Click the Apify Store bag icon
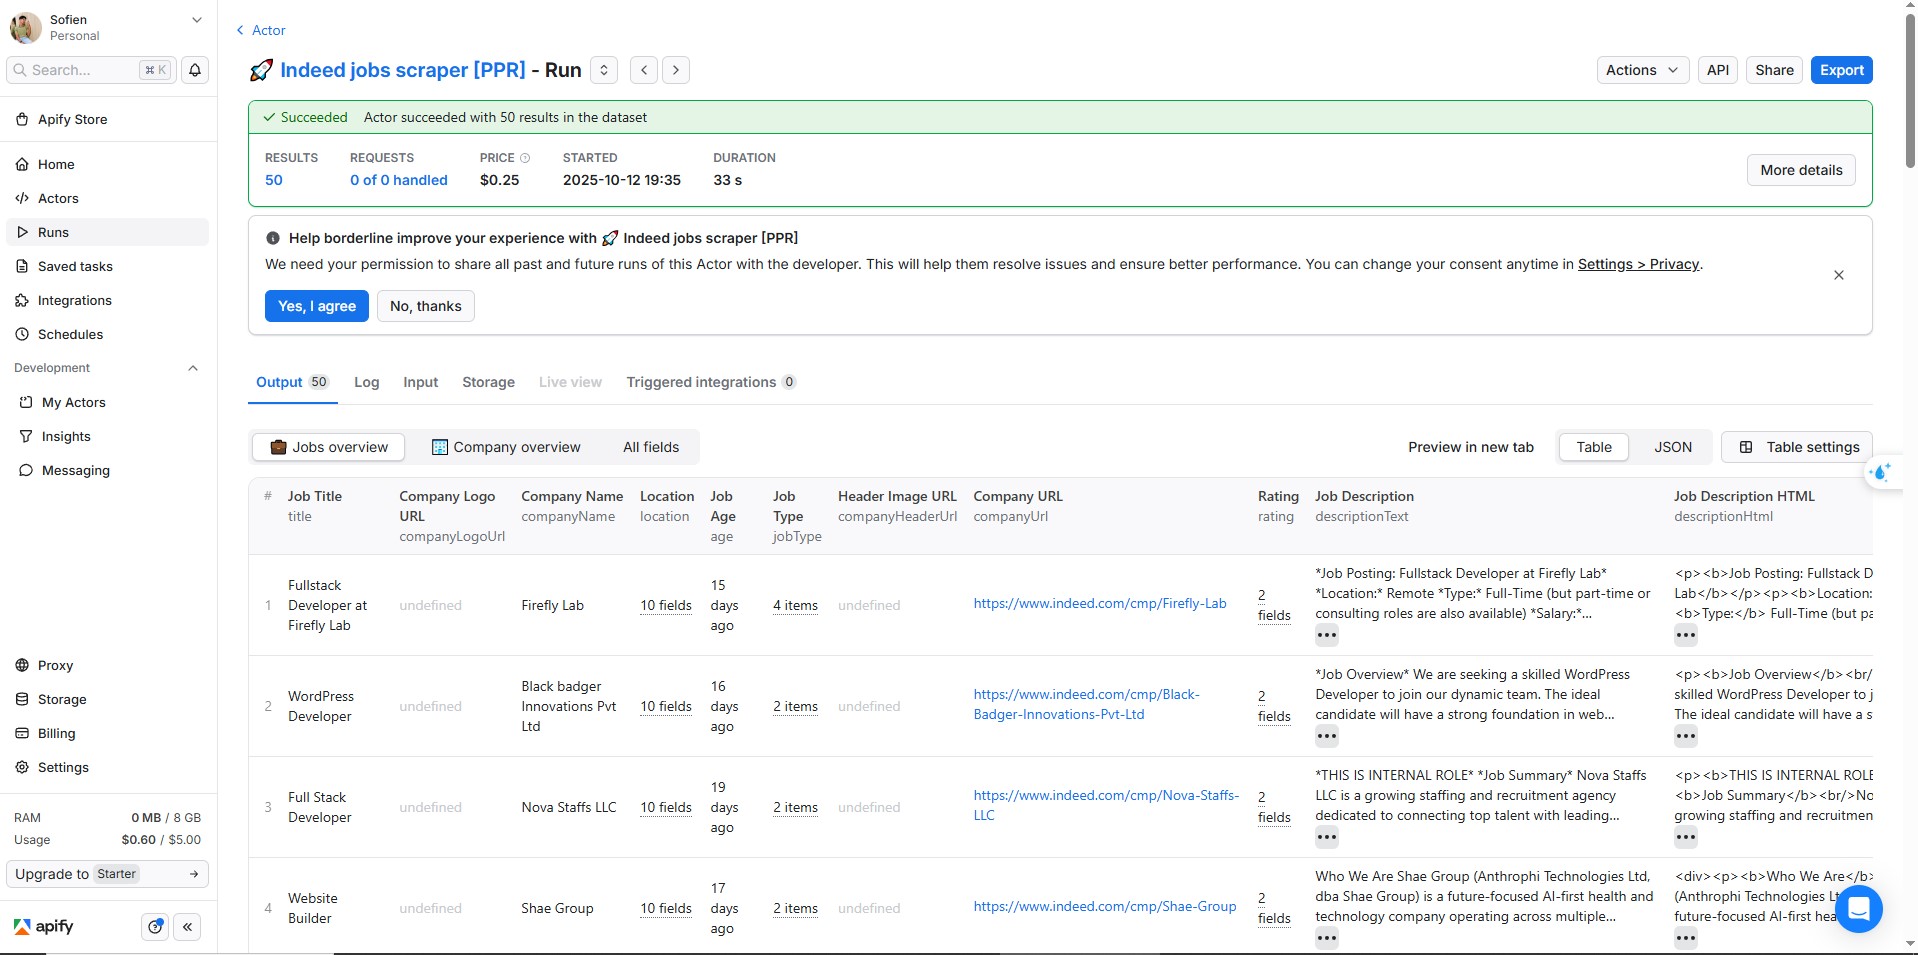Screen dimensions: 1918x955 23,119
